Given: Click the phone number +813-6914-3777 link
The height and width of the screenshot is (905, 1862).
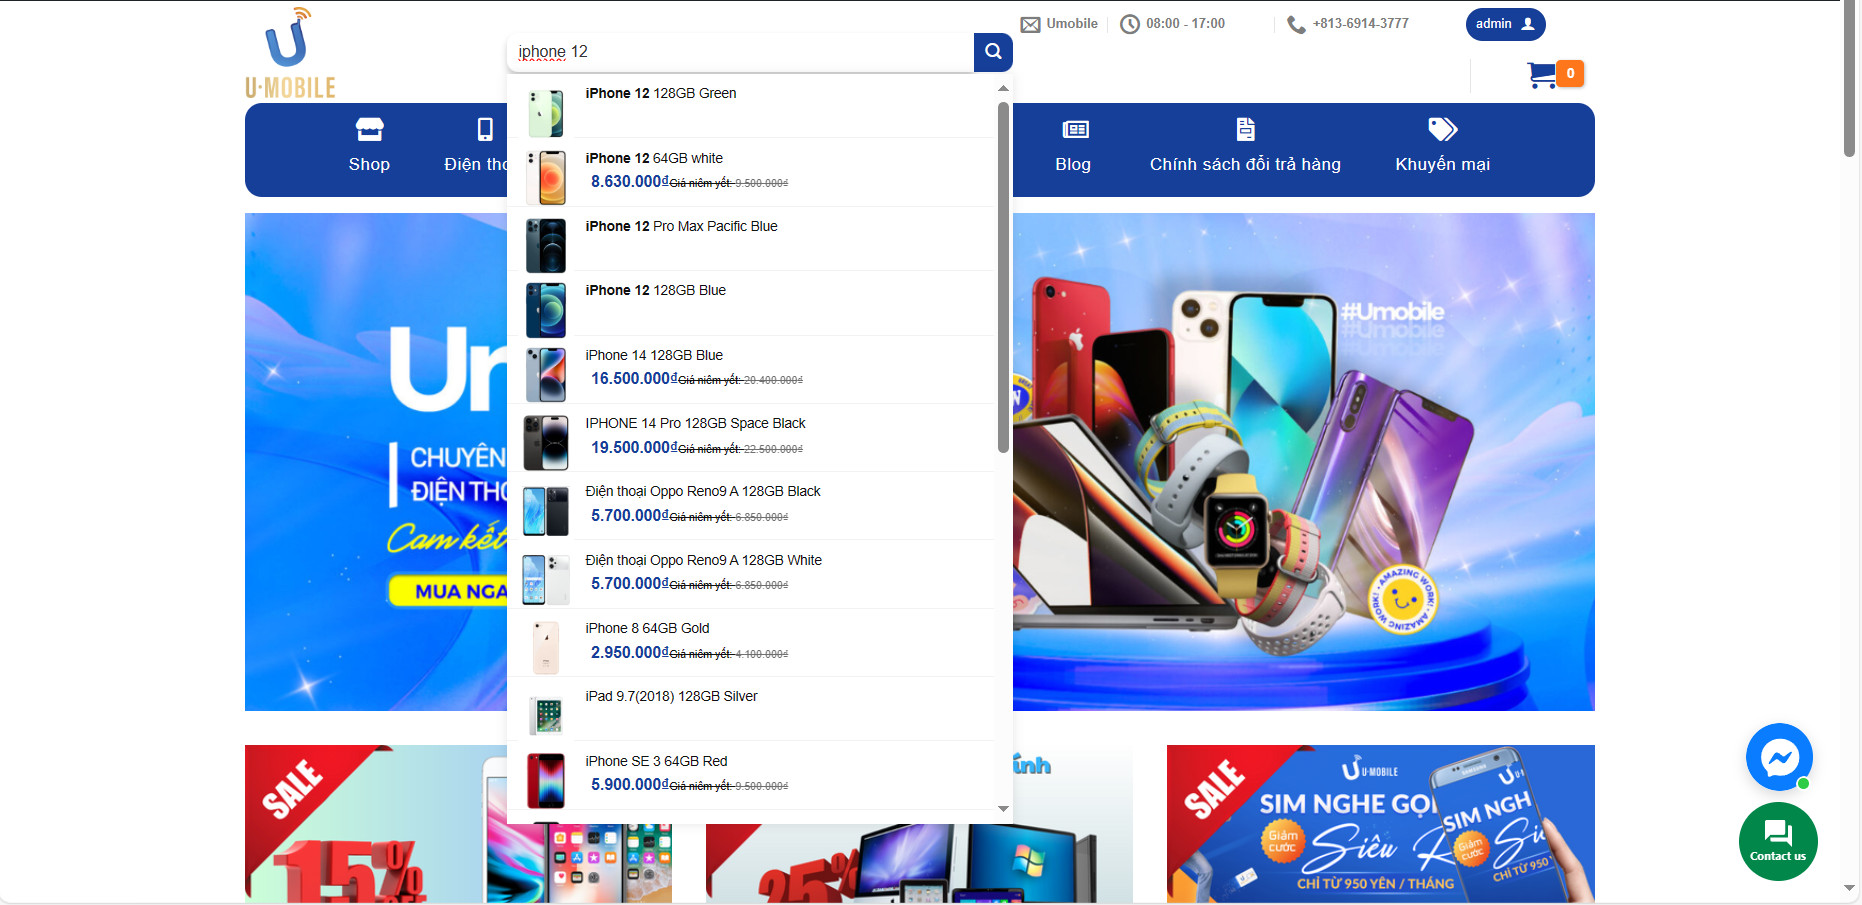Looking at the screenshot, I should (1360, 24).
